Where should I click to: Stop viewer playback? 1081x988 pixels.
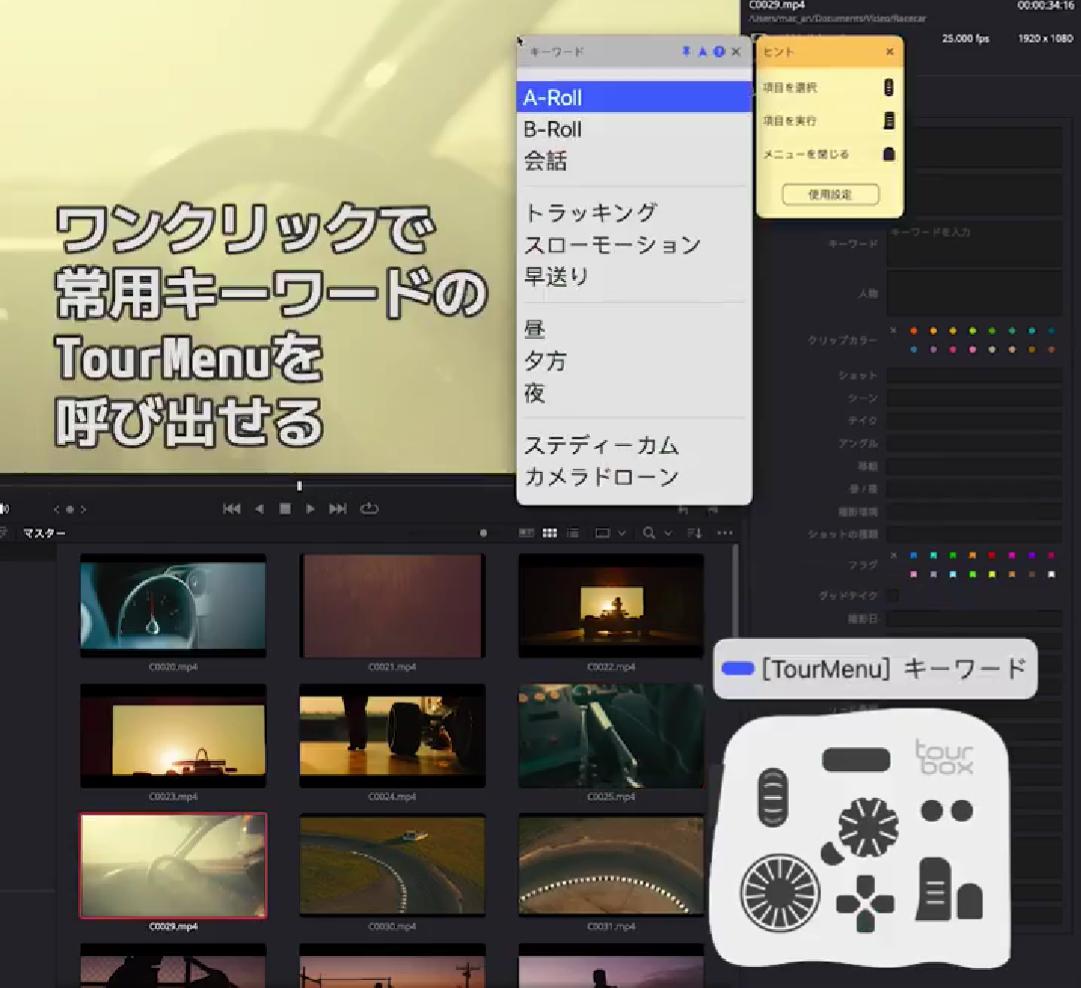pos(285,509)
